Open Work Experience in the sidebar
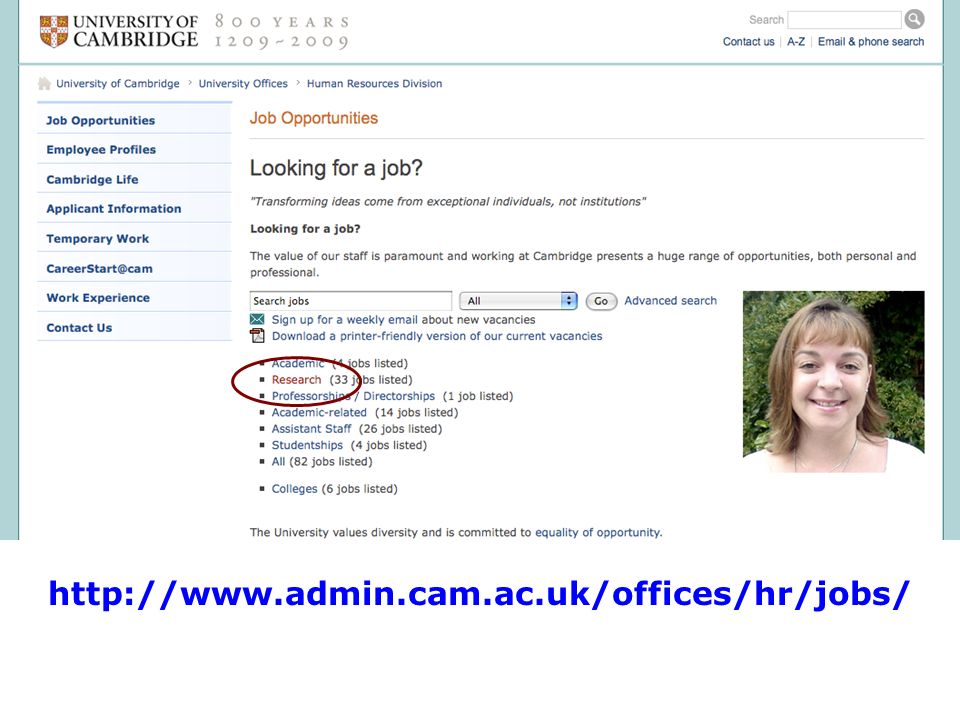 coord(134,298)
